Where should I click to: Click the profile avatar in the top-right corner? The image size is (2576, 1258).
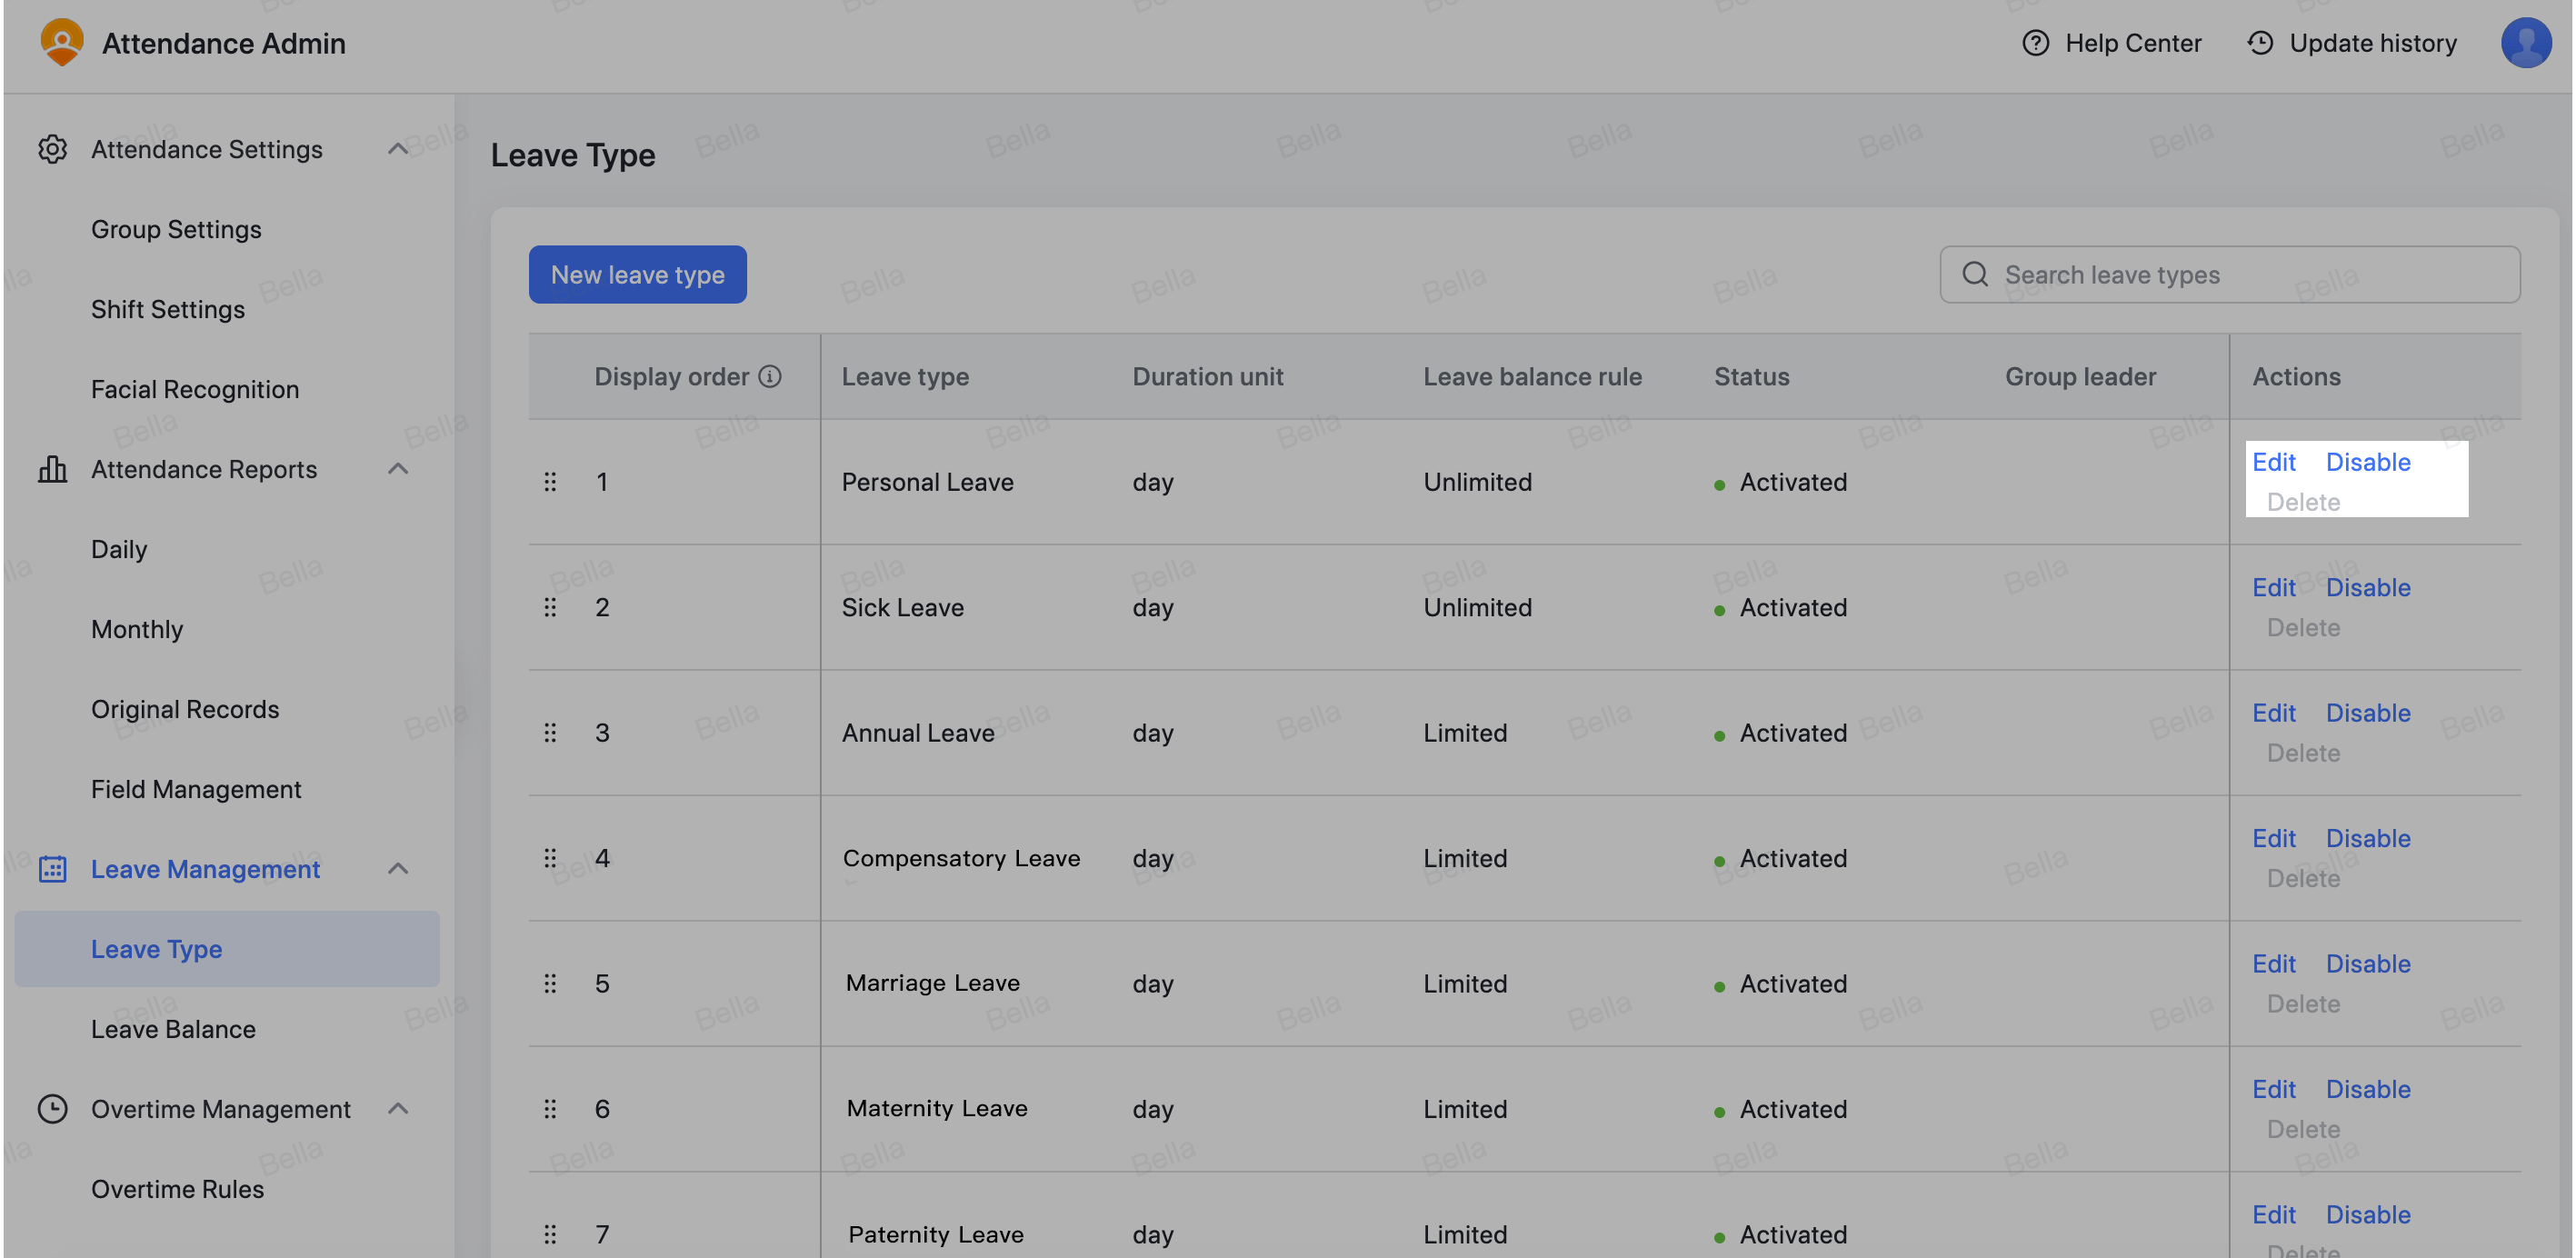tap(2526, 43)
